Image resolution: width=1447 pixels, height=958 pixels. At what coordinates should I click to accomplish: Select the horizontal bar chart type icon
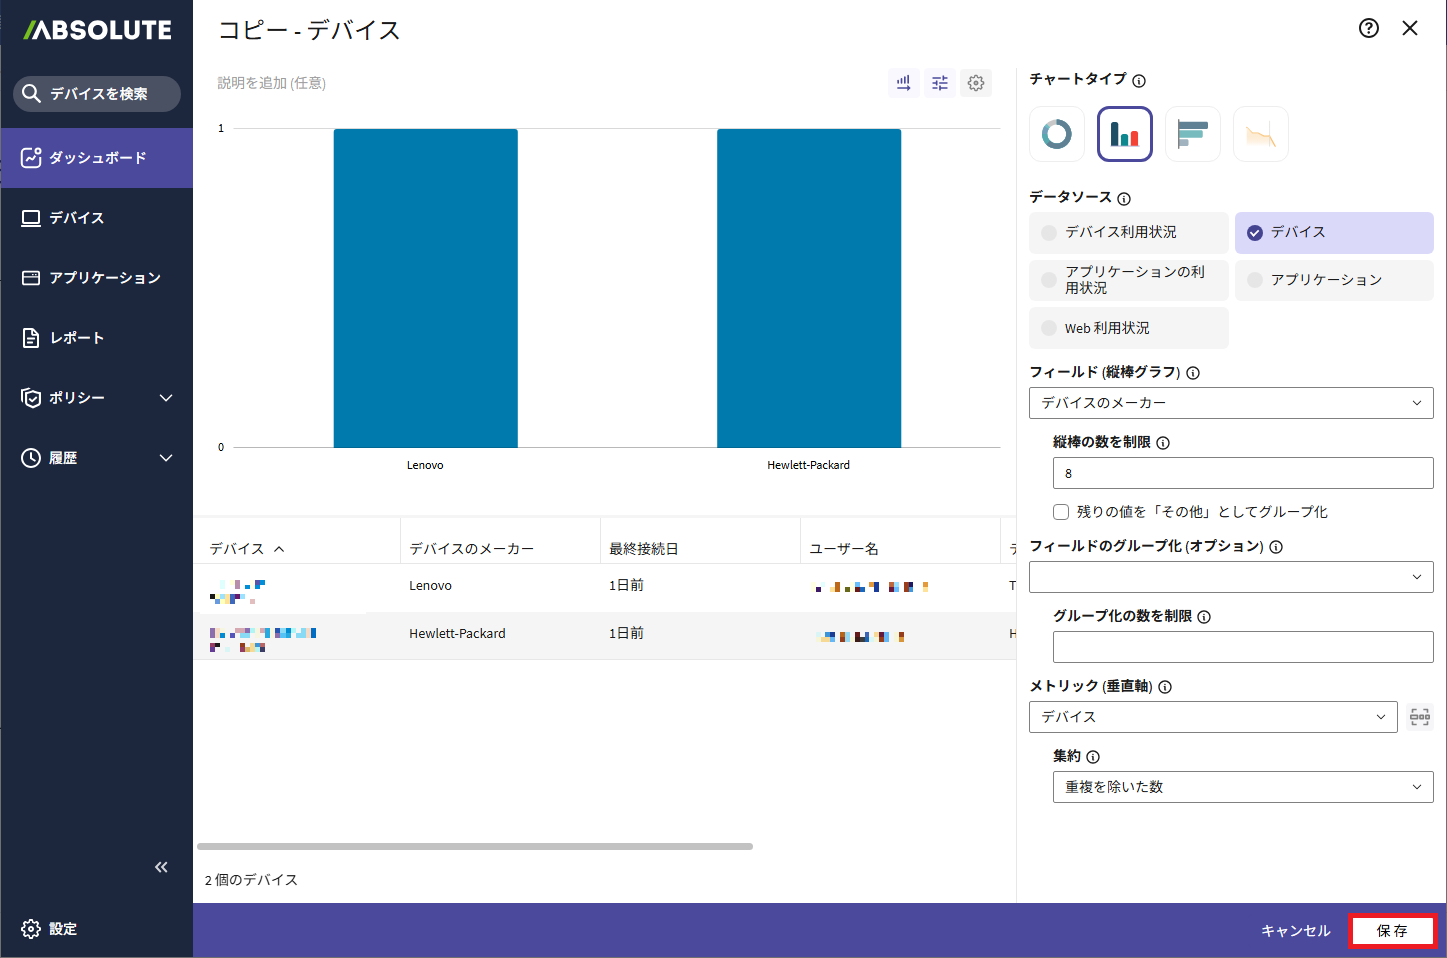click(x=1193, y=134)
